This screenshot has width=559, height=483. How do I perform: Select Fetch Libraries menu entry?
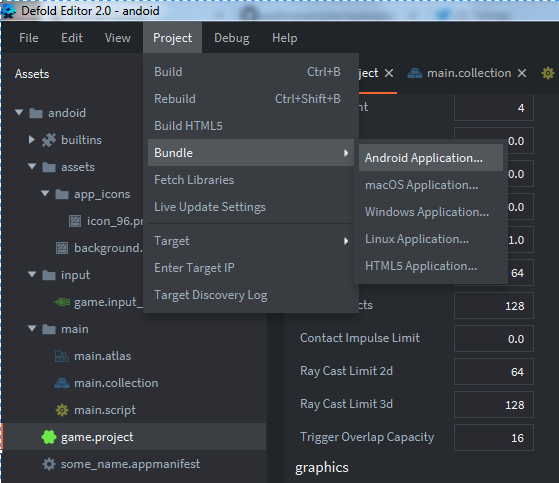tap(251, 180)
